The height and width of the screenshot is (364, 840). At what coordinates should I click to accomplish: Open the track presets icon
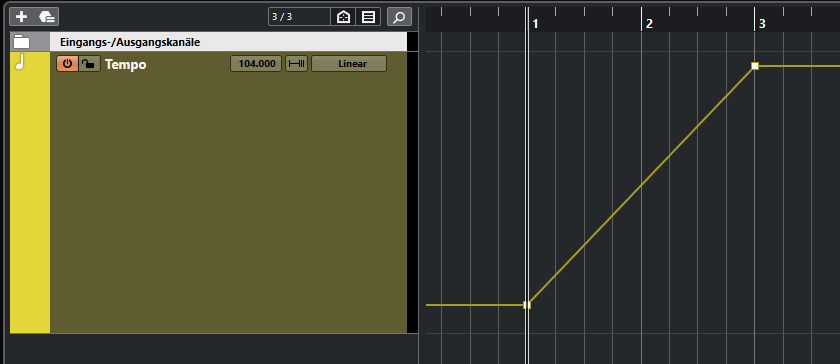point(47,17)
